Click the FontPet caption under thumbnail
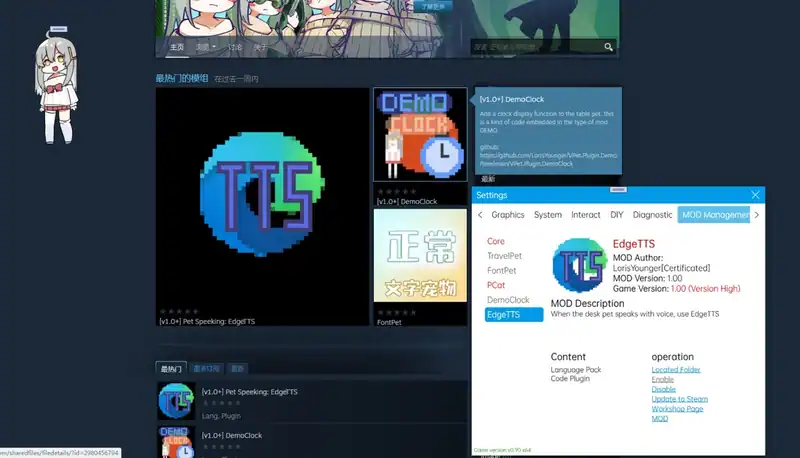Image resolution: width=800 pixels, height=458 pixels. pyautogui.click(x=389, y=322)
